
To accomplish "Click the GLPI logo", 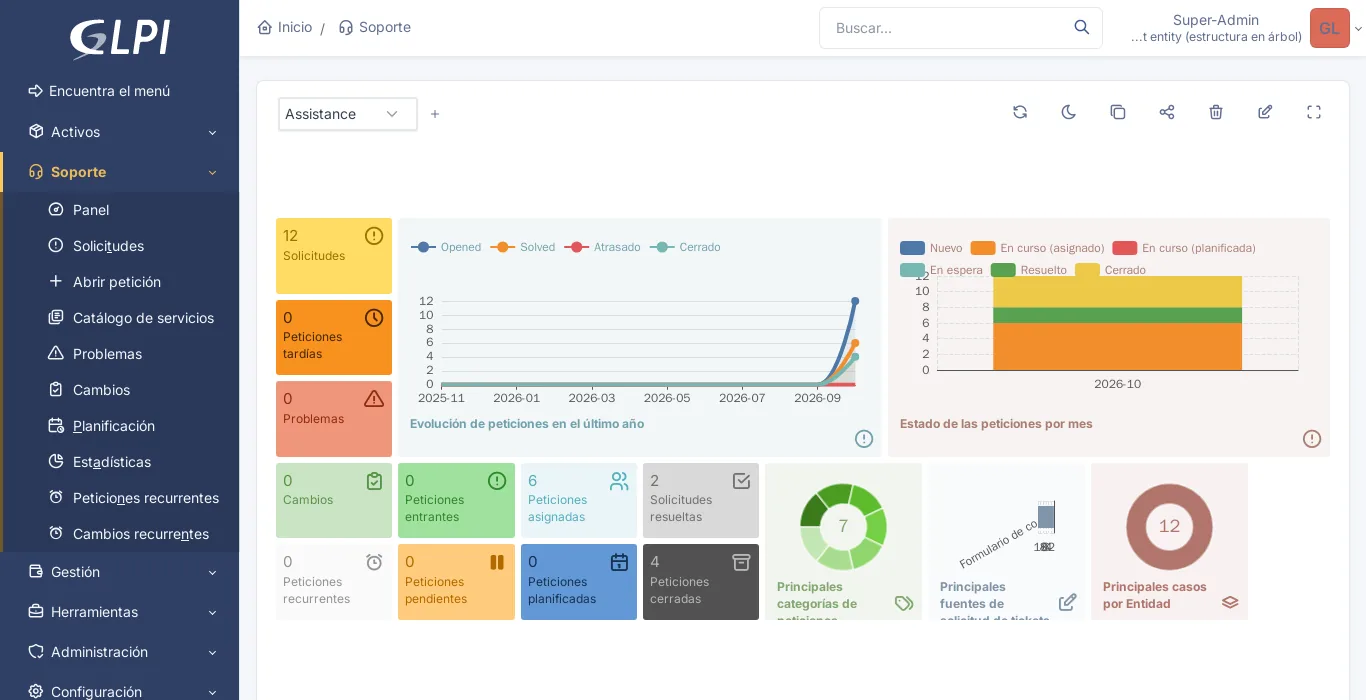I will click(120, 39).
